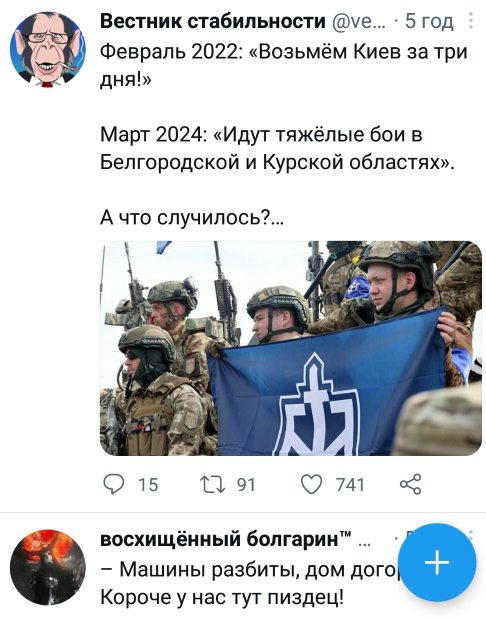Click the reply bubble icon
Viewport: 486px width, 621px height.
[113, 484]
